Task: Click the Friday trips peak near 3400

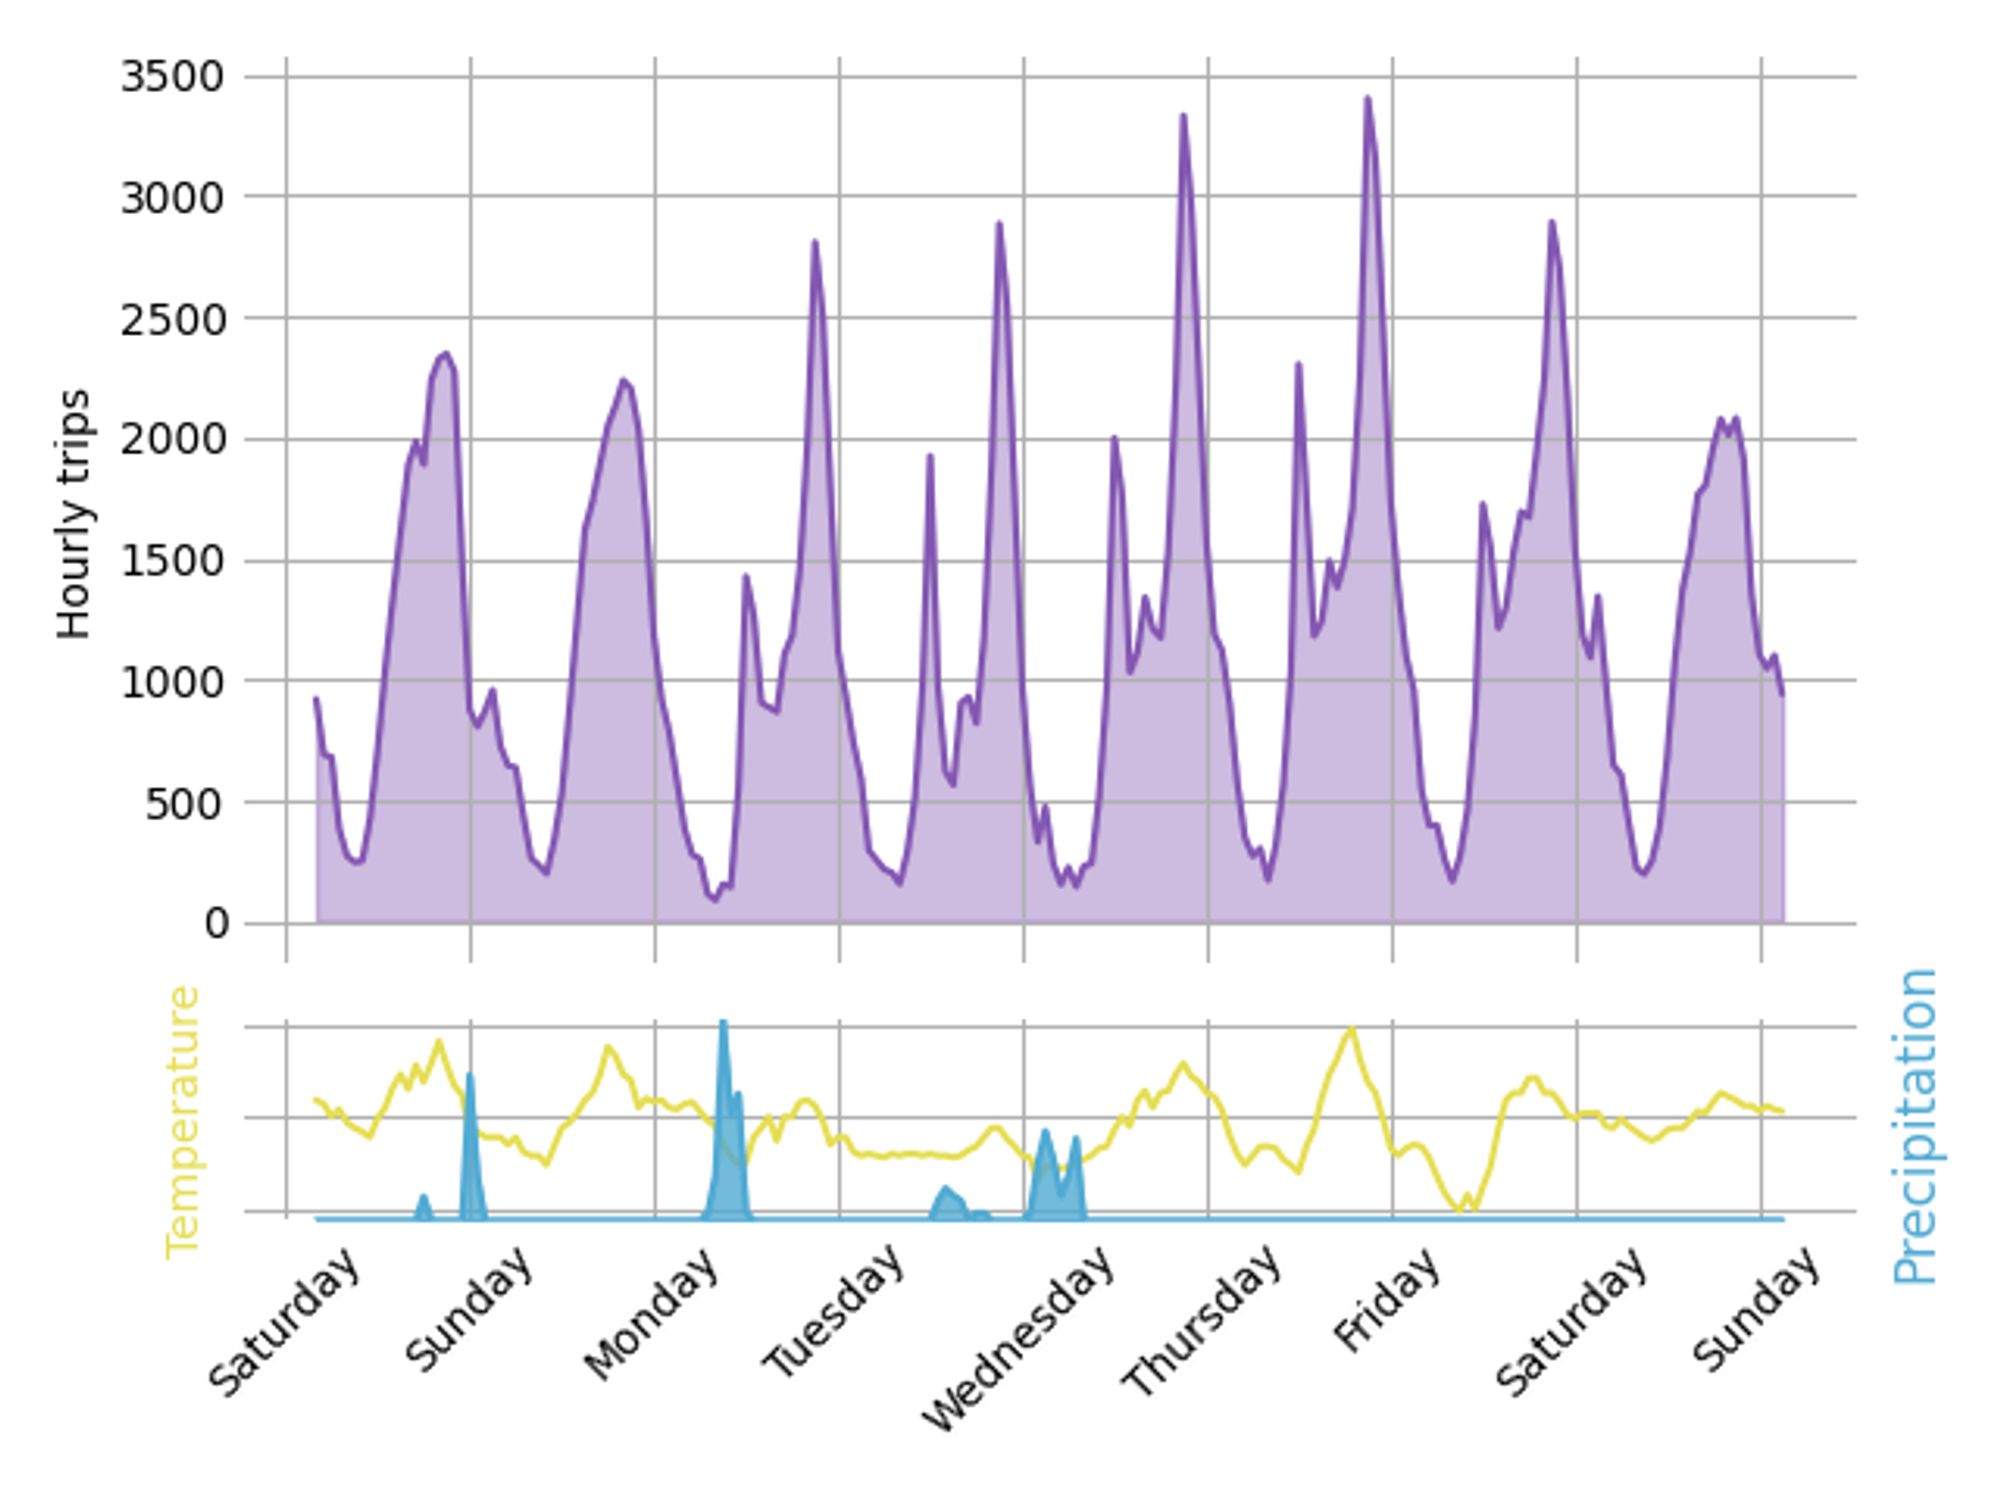Action: pyautogui.click(x=1367, y=99)
